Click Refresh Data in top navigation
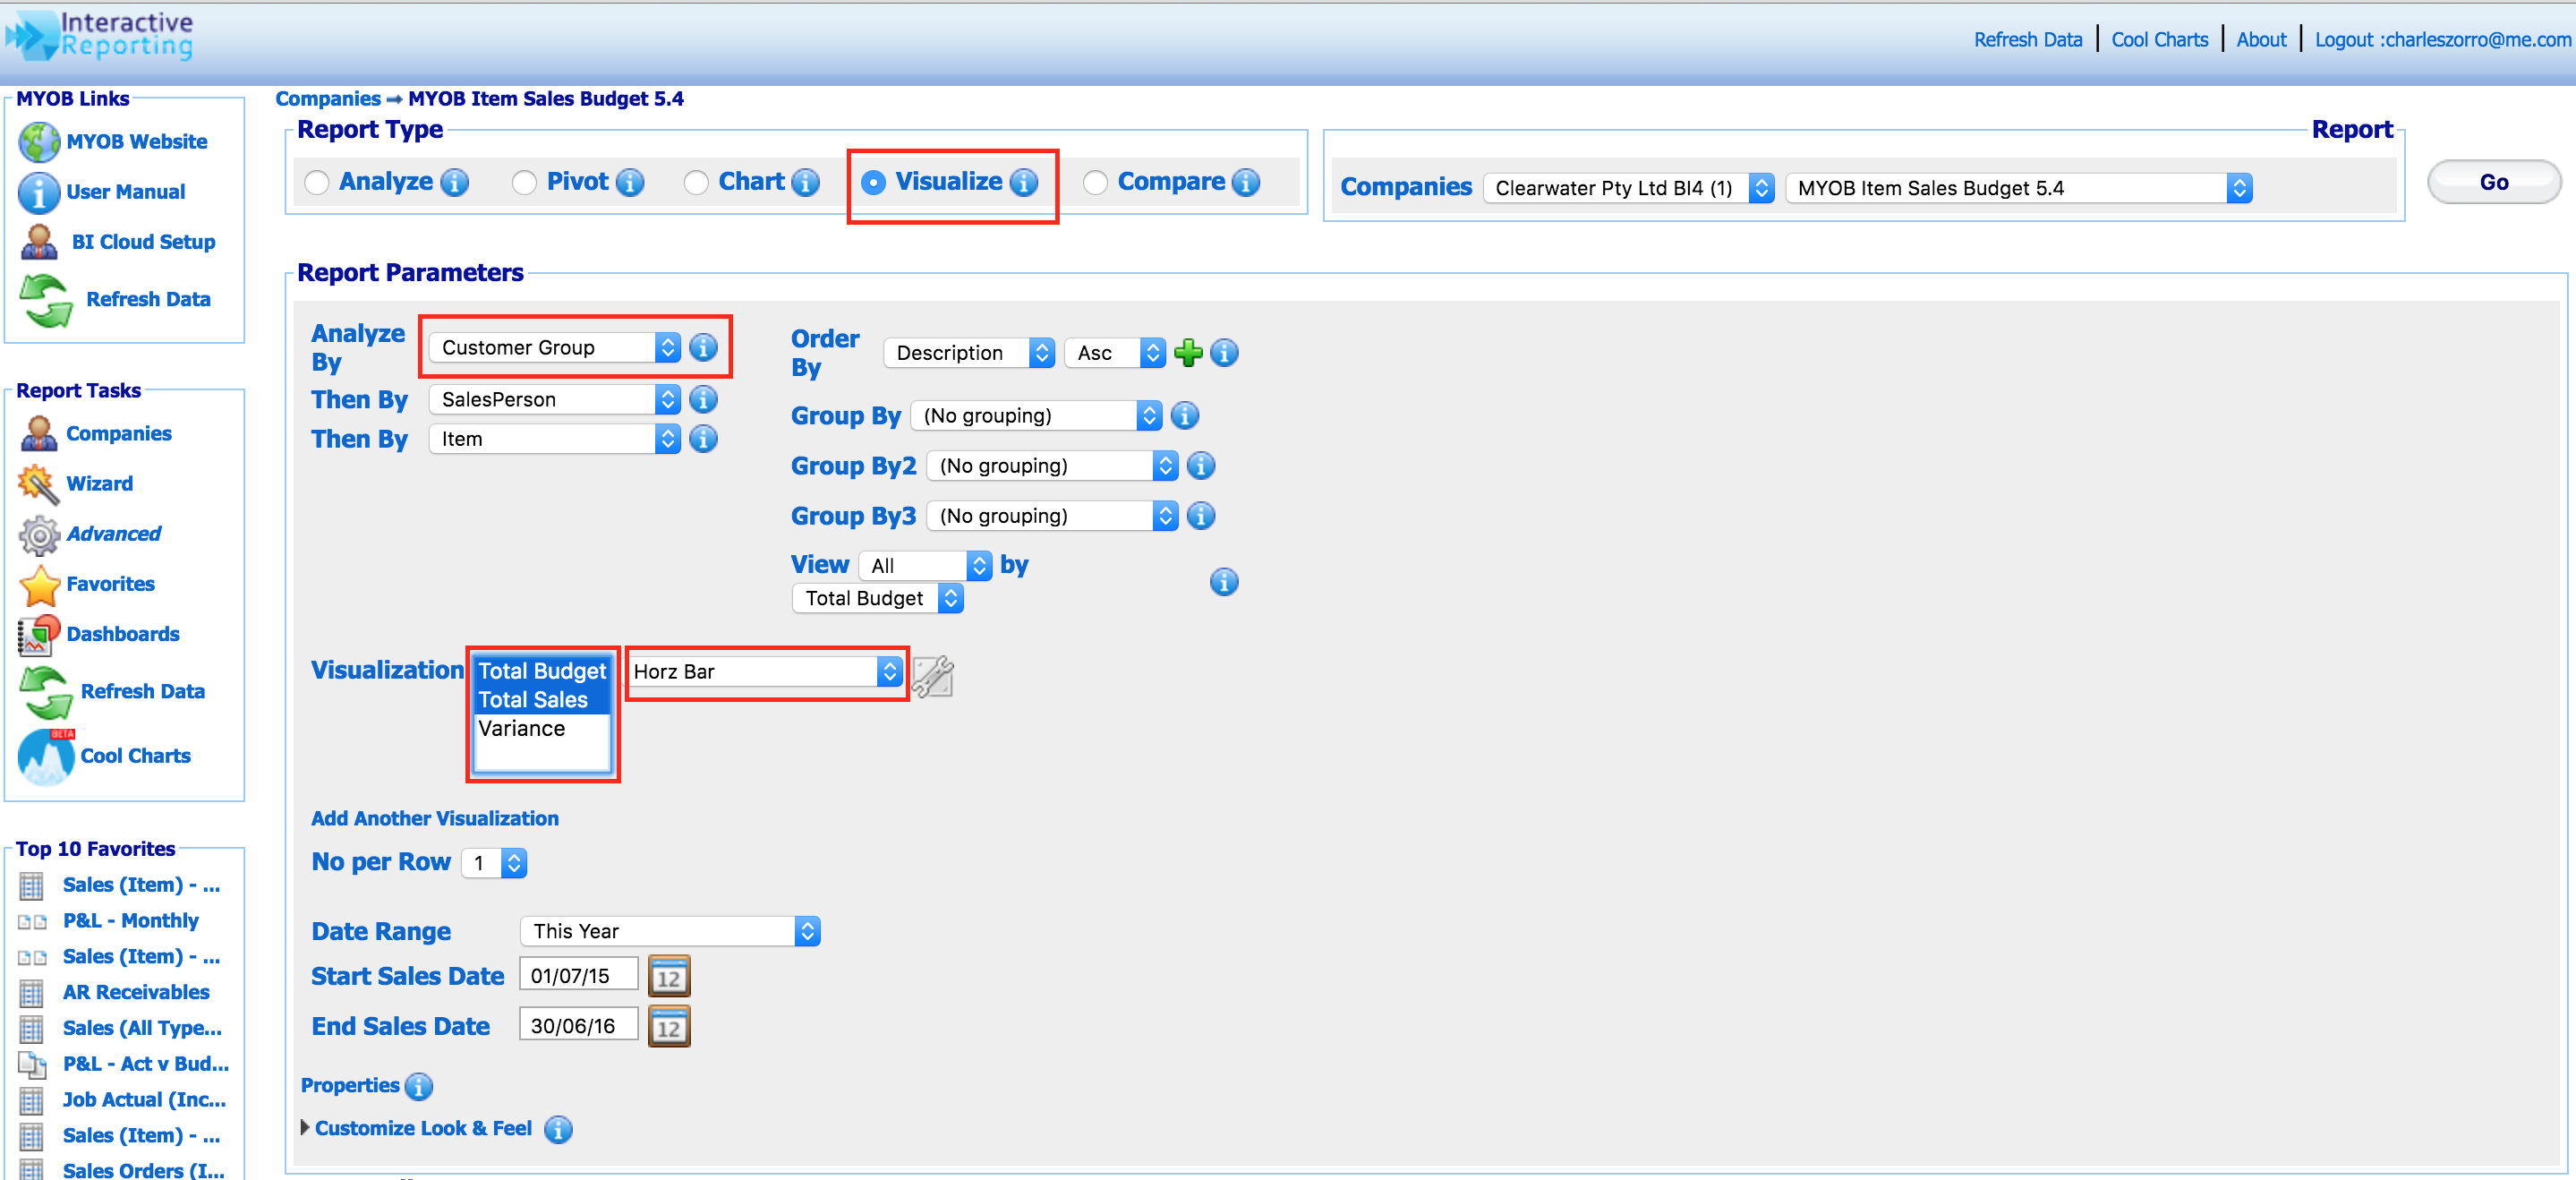The image size is (2576, 1180). coord(2028,40)
